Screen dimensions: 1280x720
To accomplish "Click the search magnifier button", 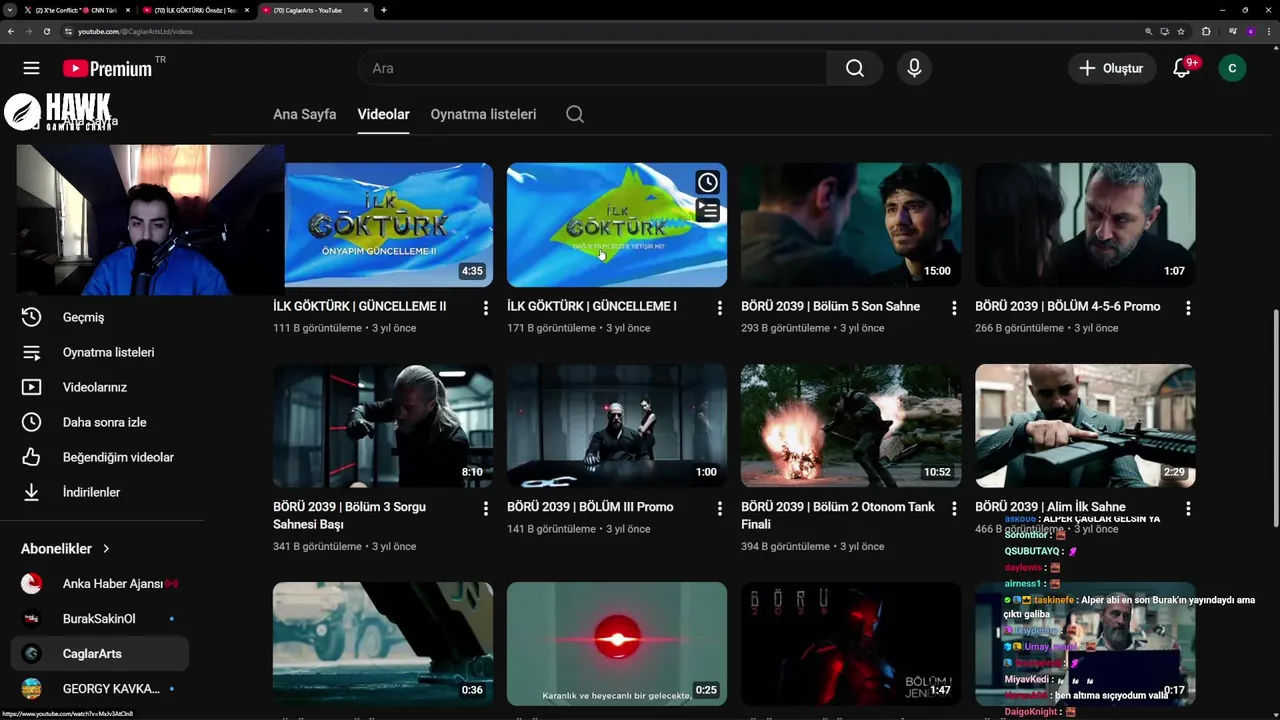I will coord(854,68).
